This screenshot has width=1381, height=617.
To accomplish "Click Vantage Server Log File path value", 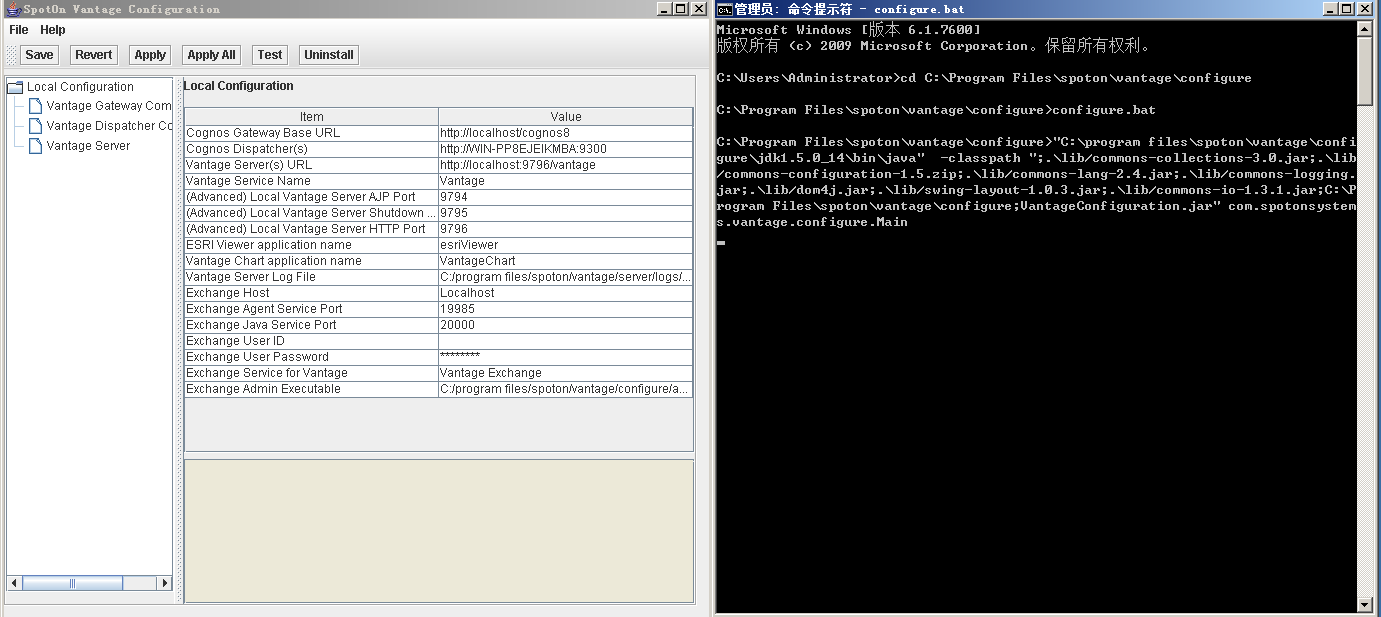I will (566, 277).
